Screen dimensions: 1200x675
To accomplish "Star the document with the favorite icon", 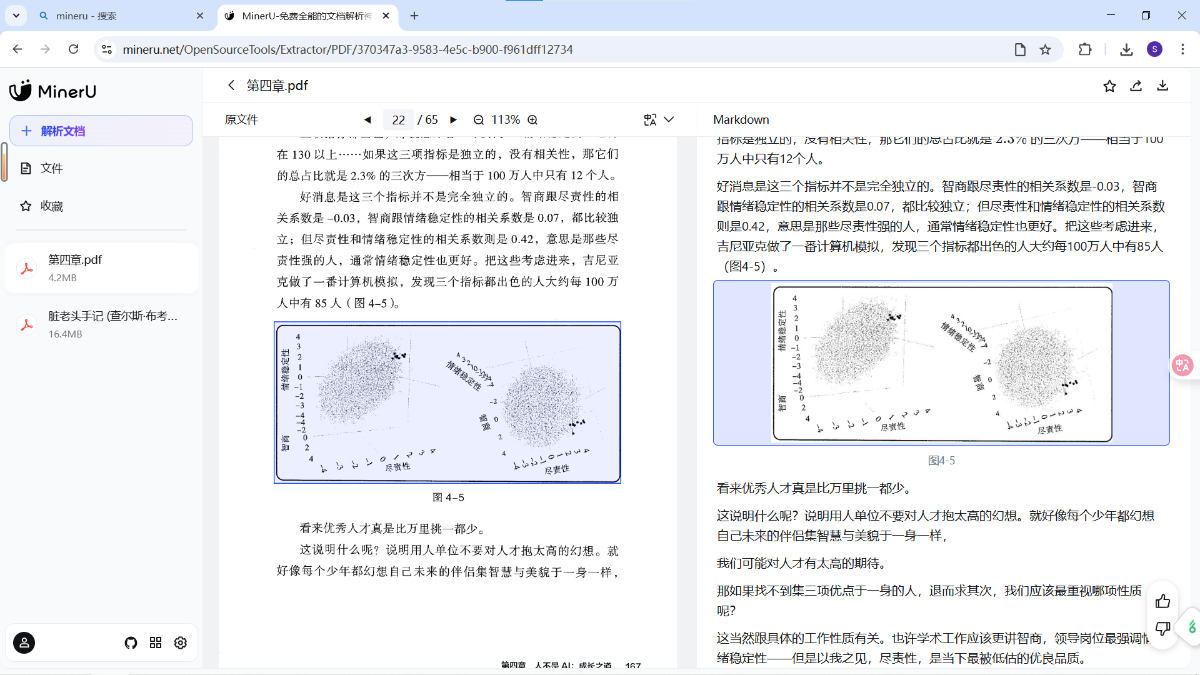I will click(x=1109, y=86).
